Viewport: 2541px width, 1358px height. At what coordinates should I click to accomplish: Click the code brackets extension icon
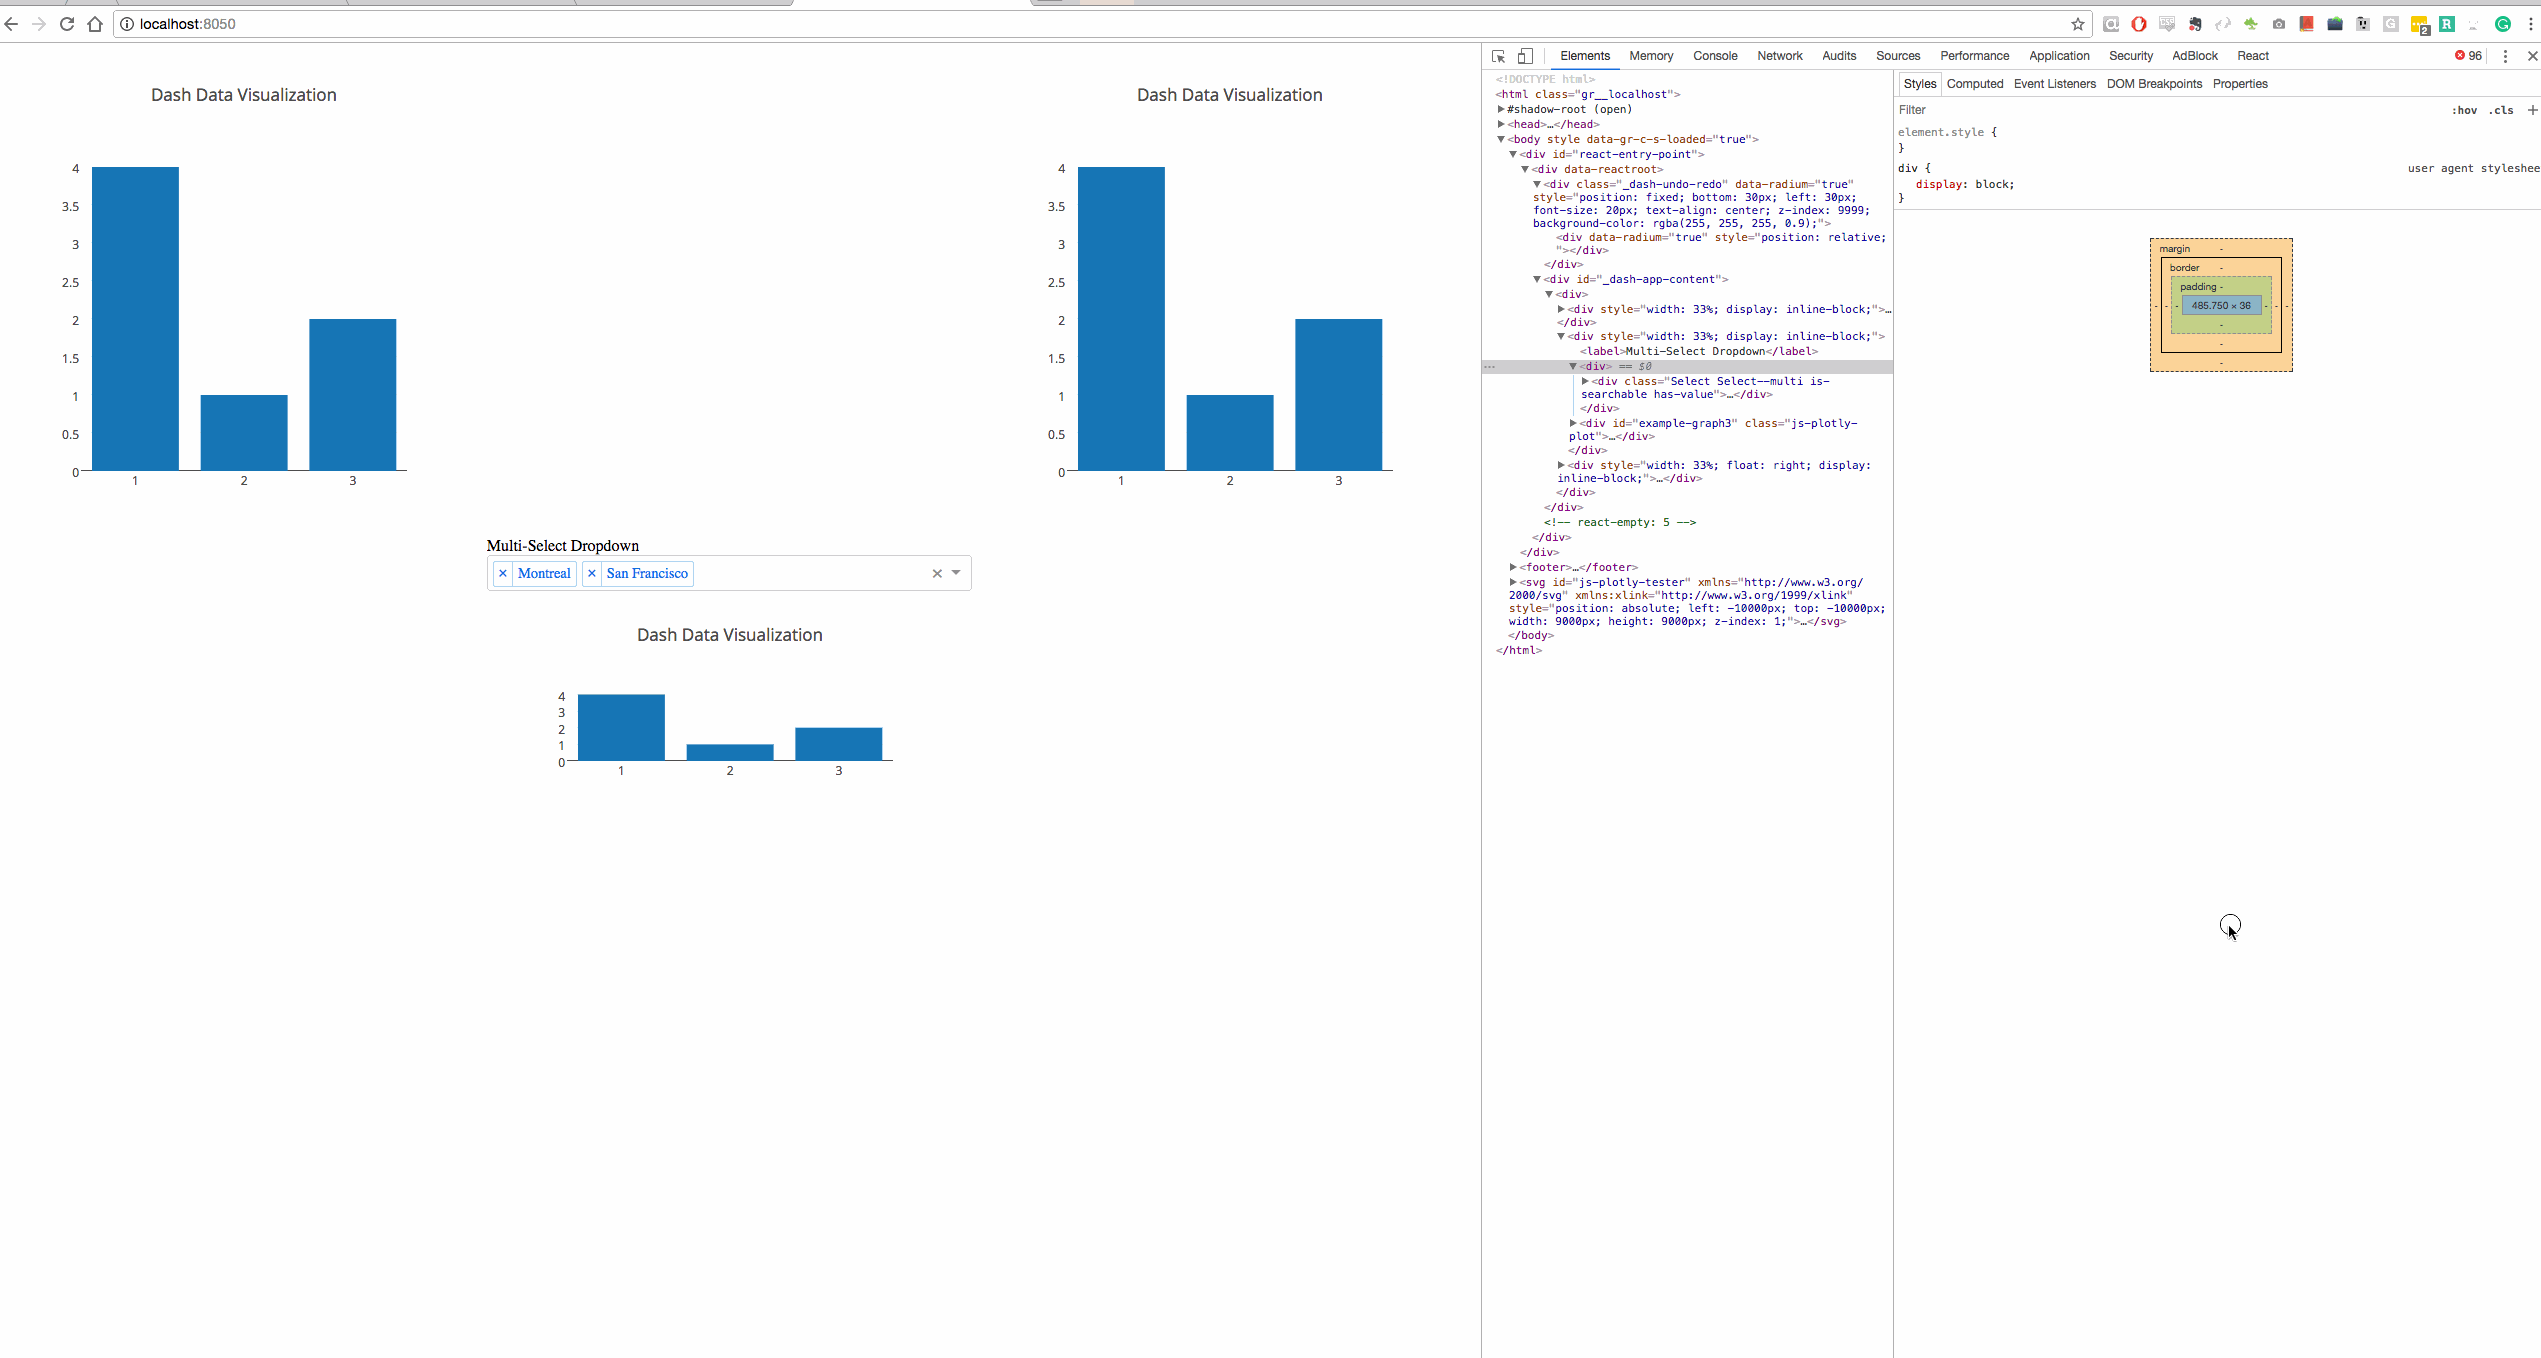point(2223,24)
